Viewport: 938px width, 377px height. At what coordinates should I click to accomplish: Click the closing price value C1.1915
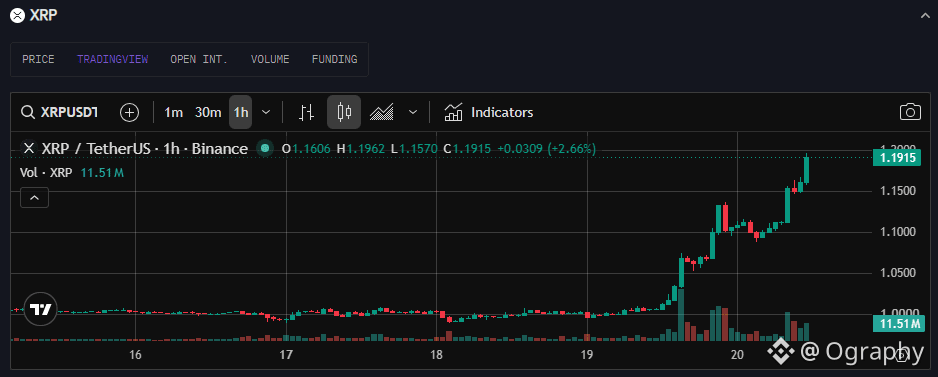(468, 148)
